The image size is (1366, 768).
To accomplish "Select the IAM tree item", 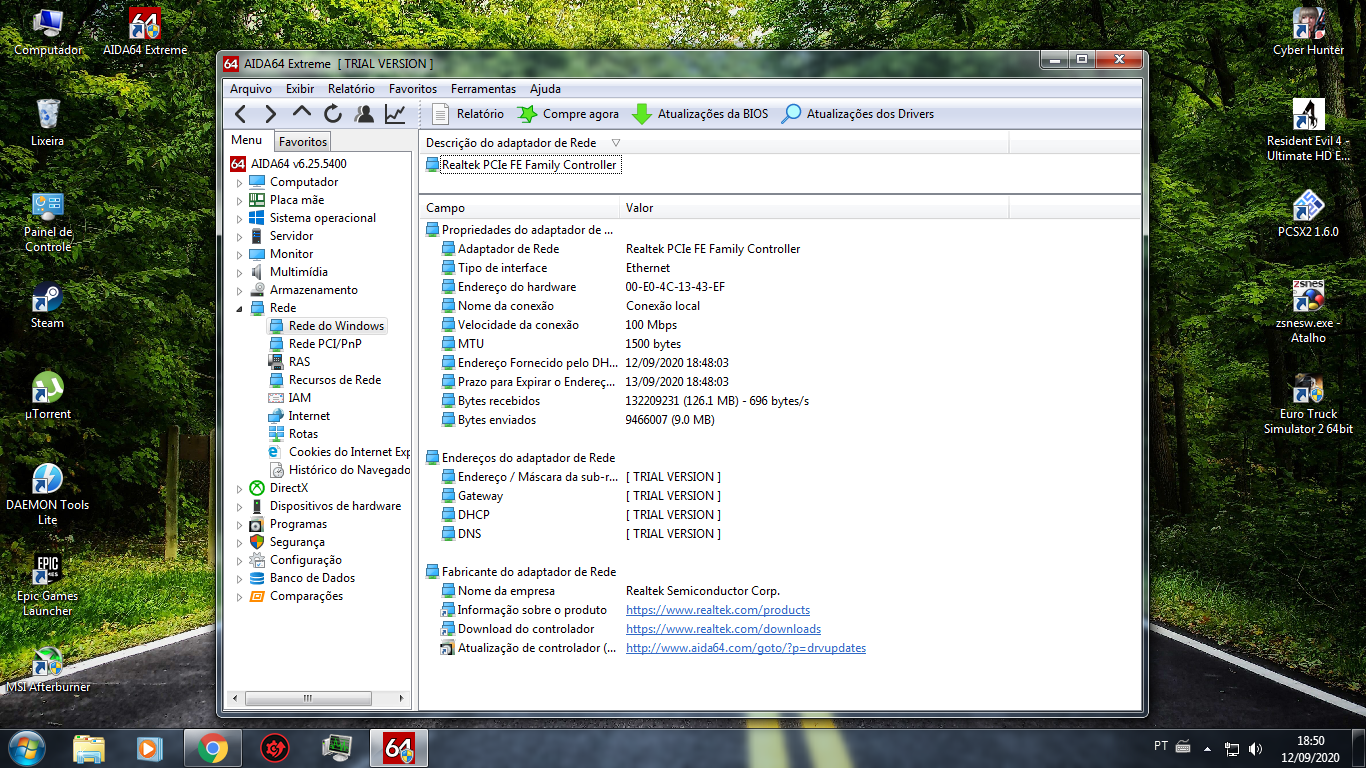I will [299, 398].
